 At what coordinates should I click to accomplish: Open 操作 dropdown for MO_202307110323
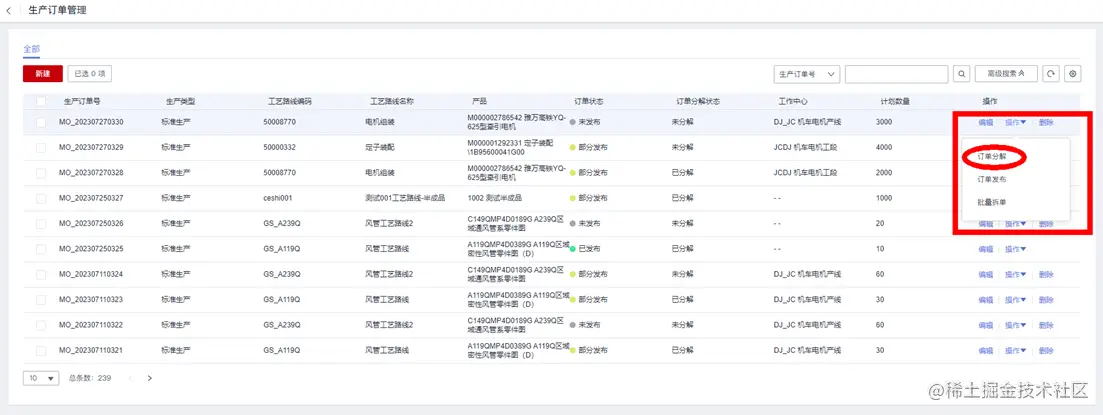pyautogui.click(x=1015, y=300)
